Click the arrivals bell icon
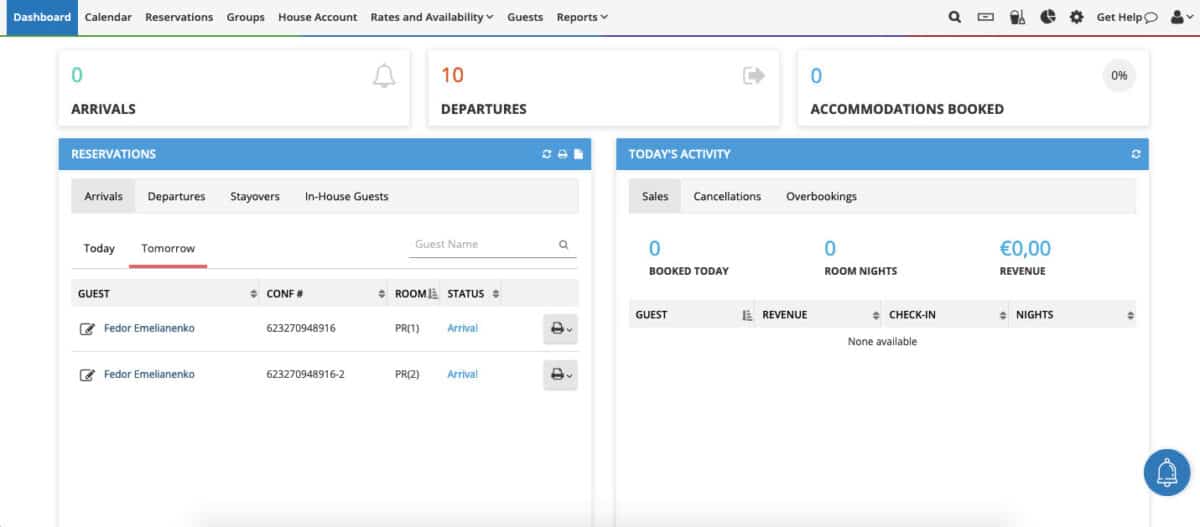 pos(384,75)
